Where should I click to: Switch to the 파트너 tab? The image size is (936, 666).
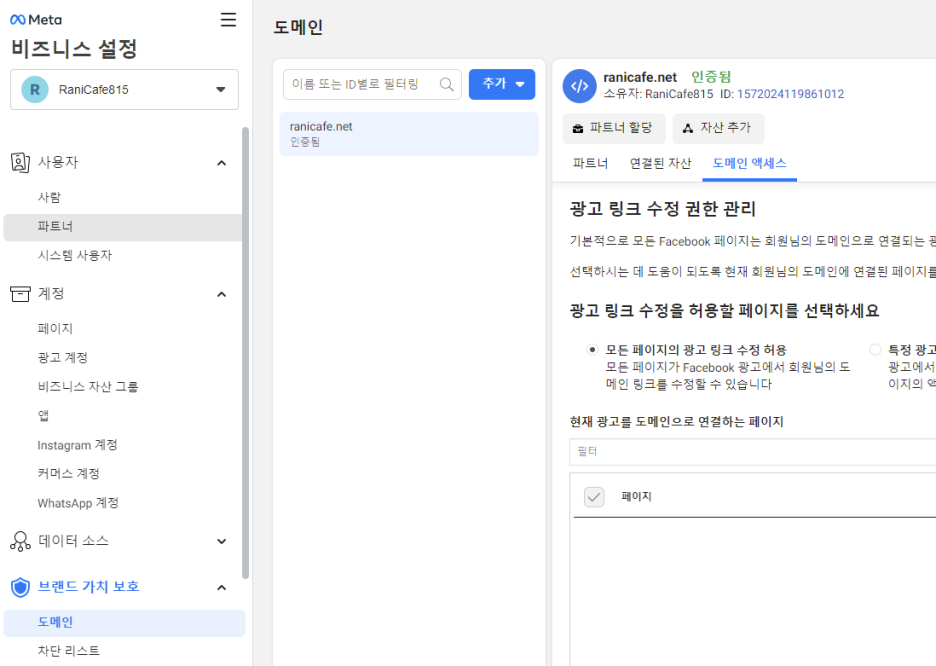pos(590,163)
